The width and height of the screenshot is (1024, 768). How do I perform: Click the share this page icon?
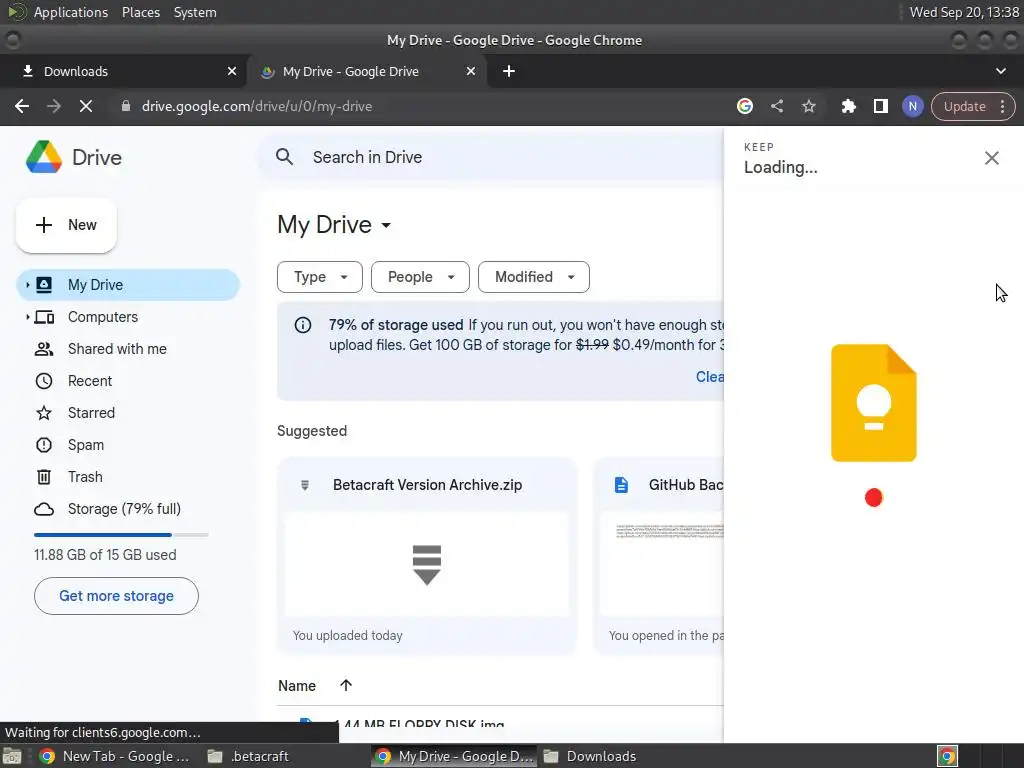pyautogui.click(x=776, y=106)
